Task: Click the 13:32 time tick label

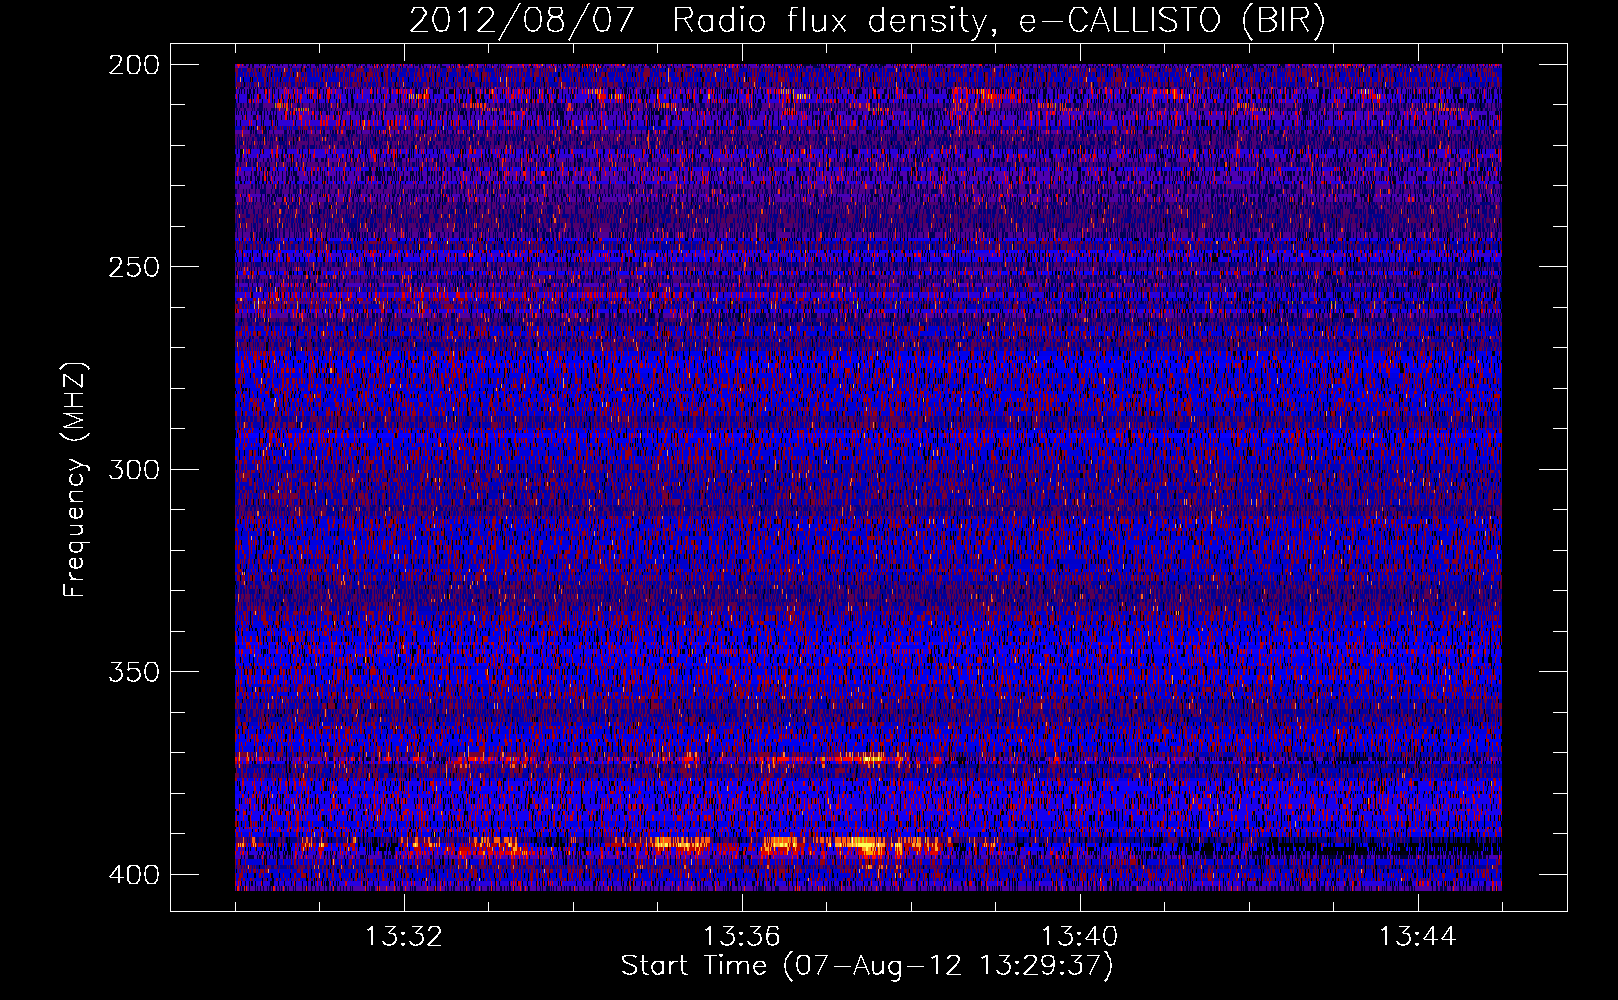Action: point(404,937)
